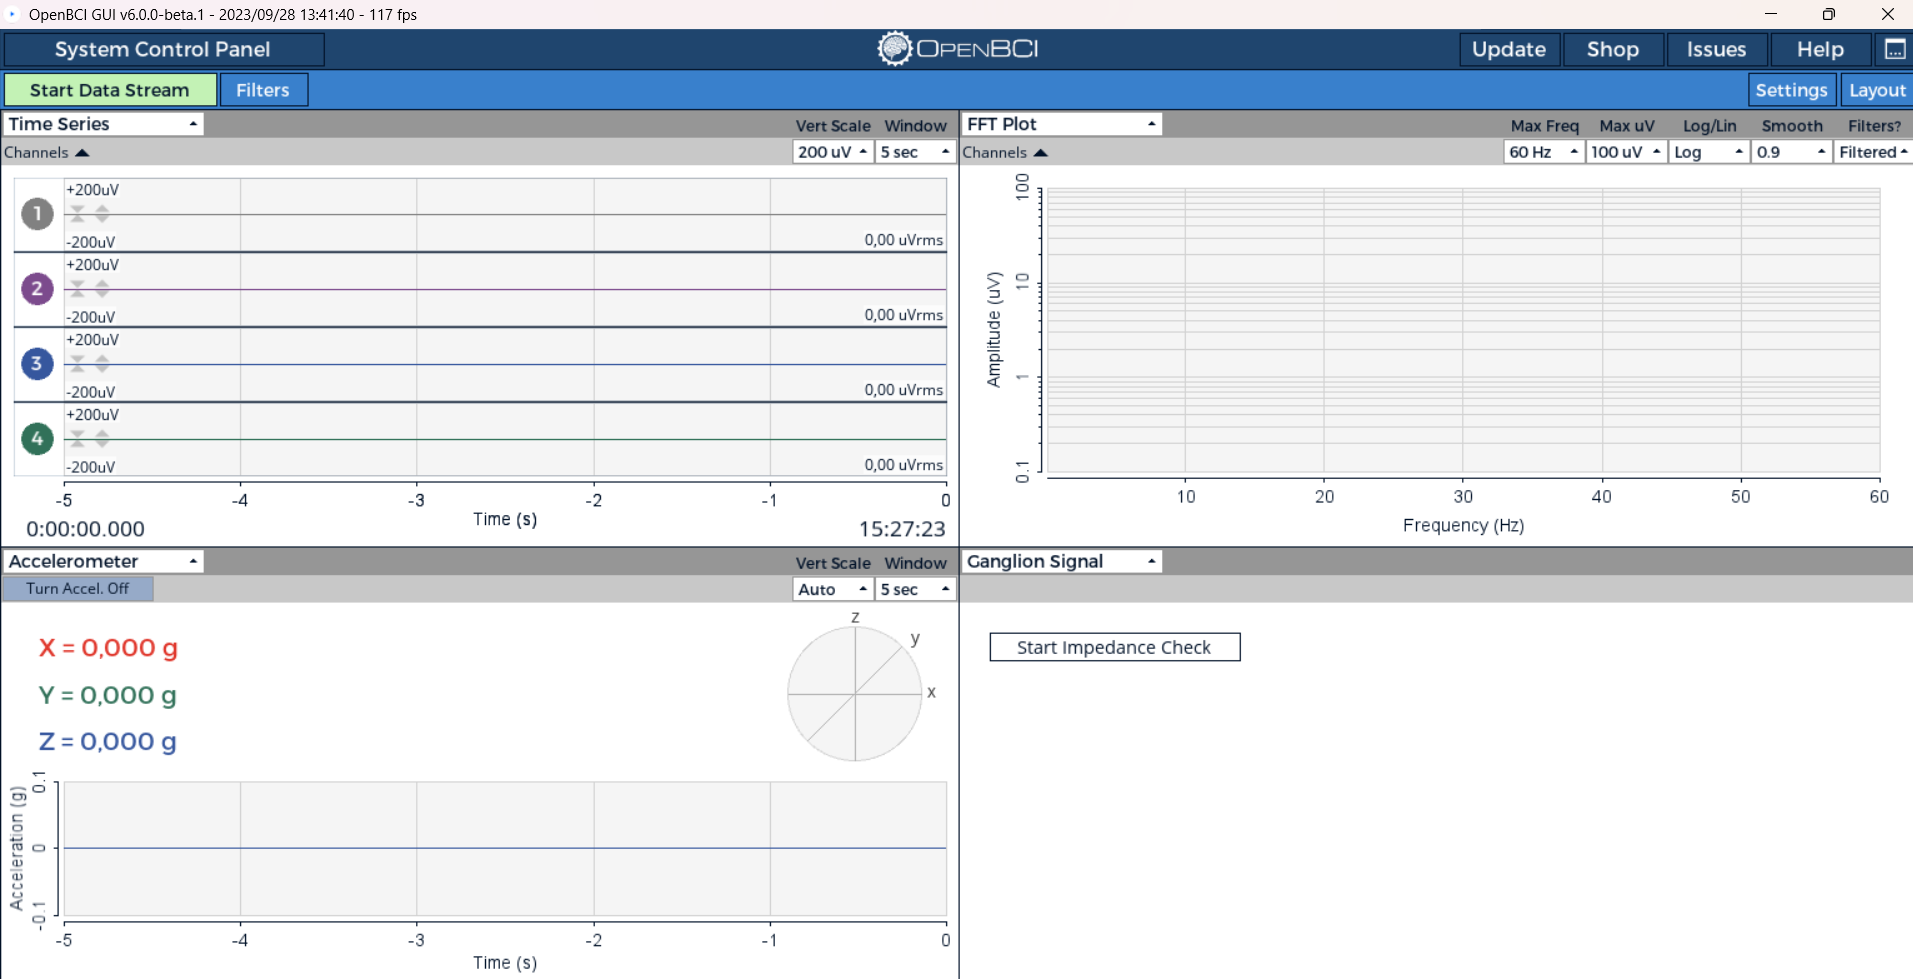
Task: Close the OpenBCI GUI window
Action: pyautogui.click(x=1887, y=14)
